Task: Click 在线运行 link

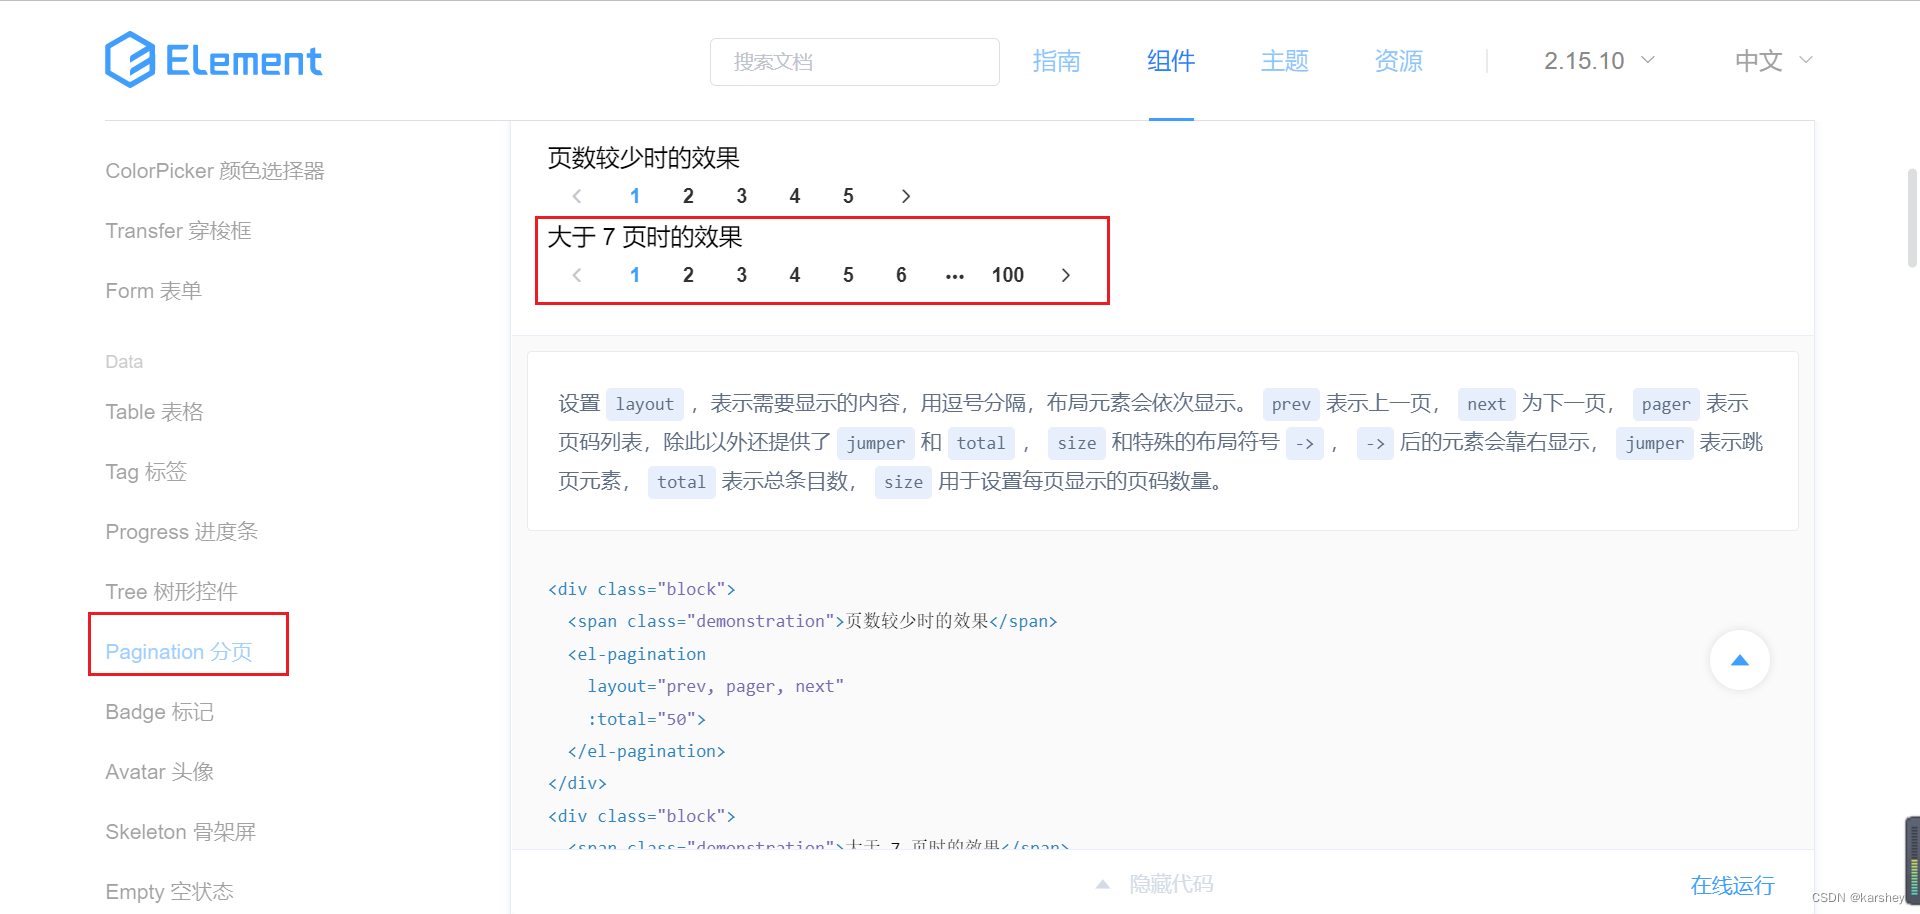Action: click(x=1732, y=885)
